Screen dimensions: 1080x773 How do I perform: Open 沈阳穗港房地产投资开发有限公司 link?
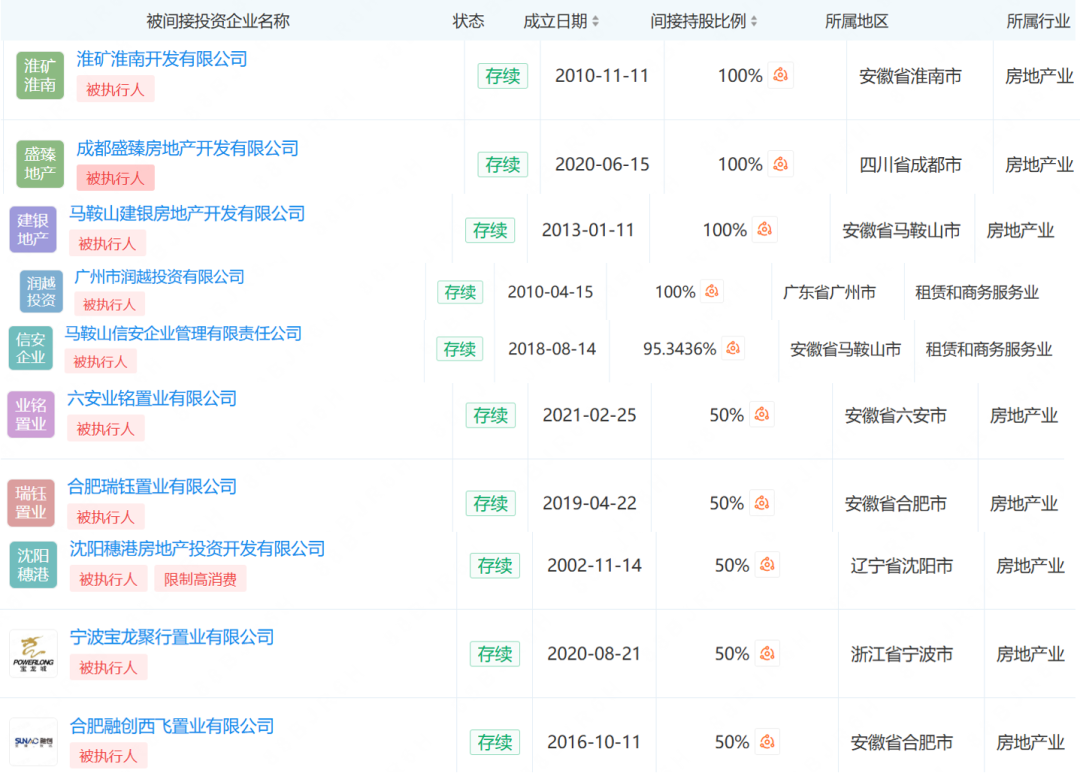point(197,548)
